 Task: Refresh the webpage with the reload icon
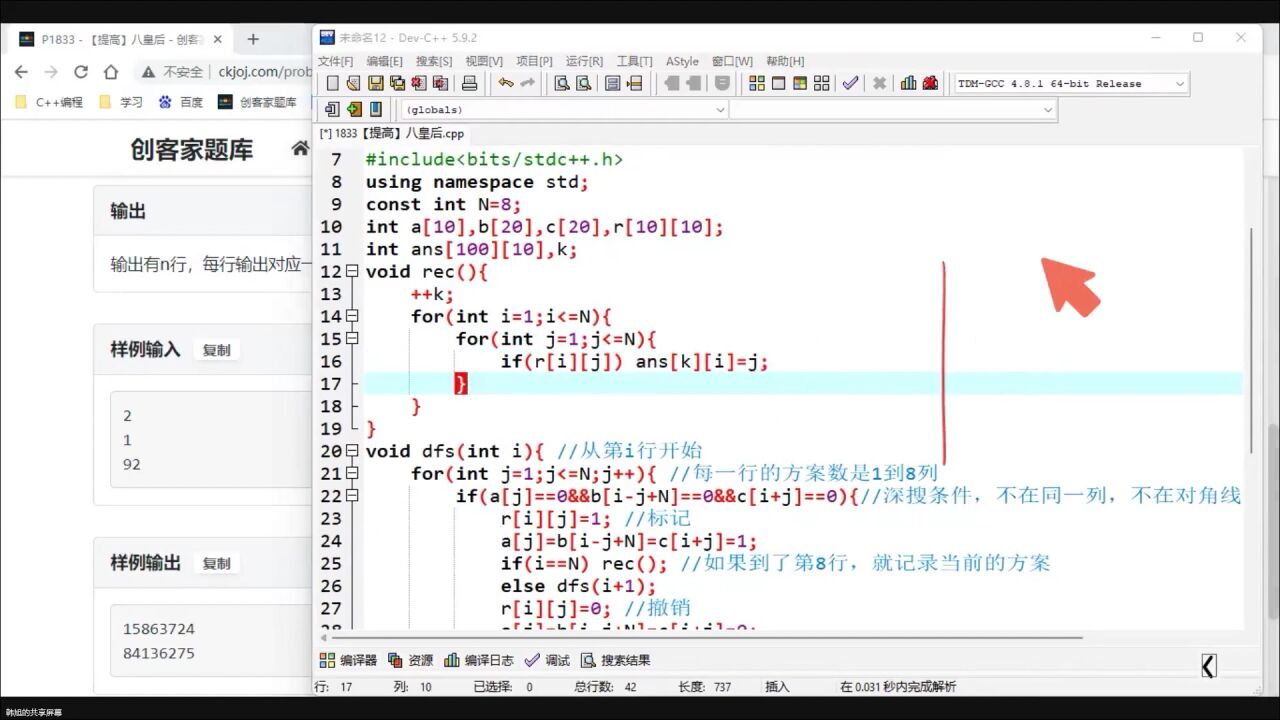point(80,73)
